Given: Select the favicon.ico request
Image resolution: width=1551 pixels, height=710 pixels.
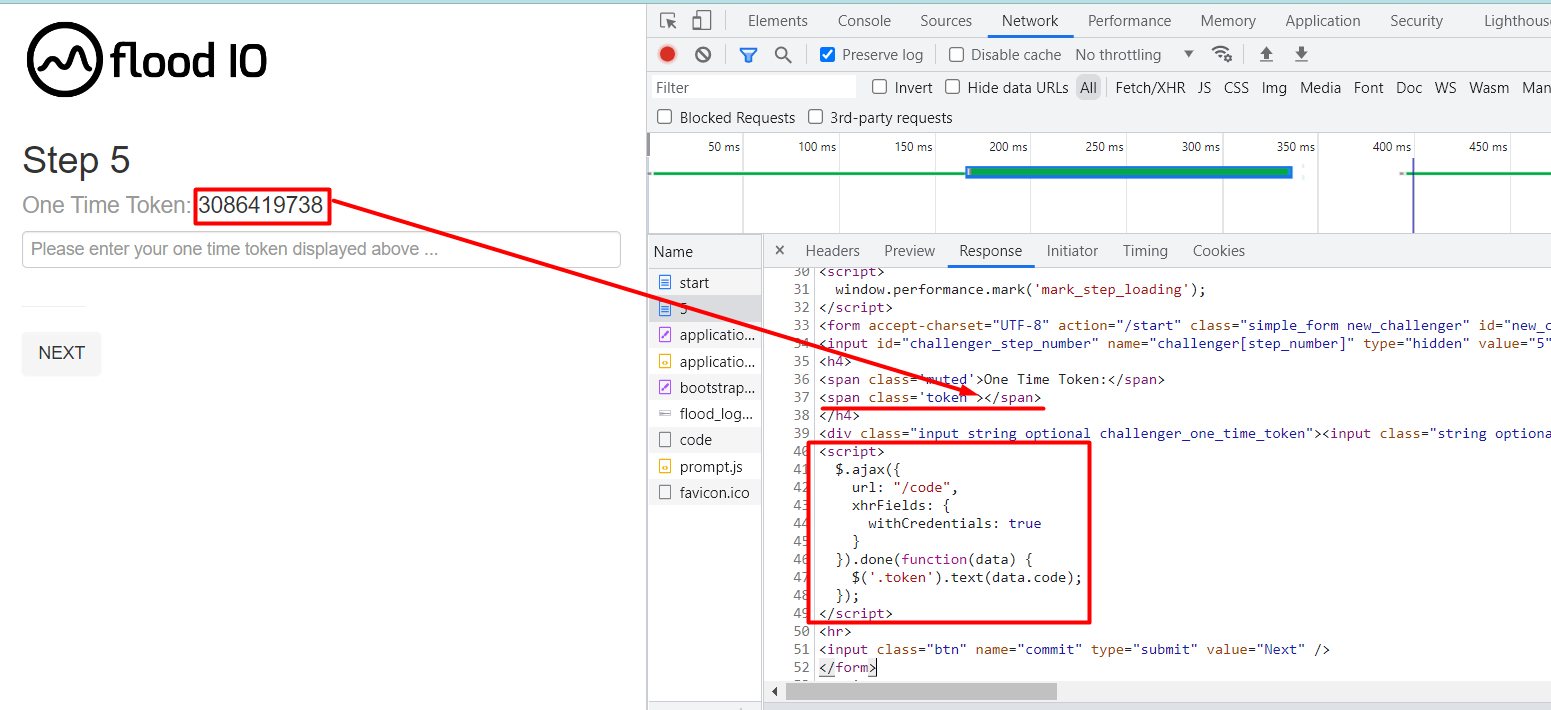Looking at the screenshot, I should click(705, 492).
